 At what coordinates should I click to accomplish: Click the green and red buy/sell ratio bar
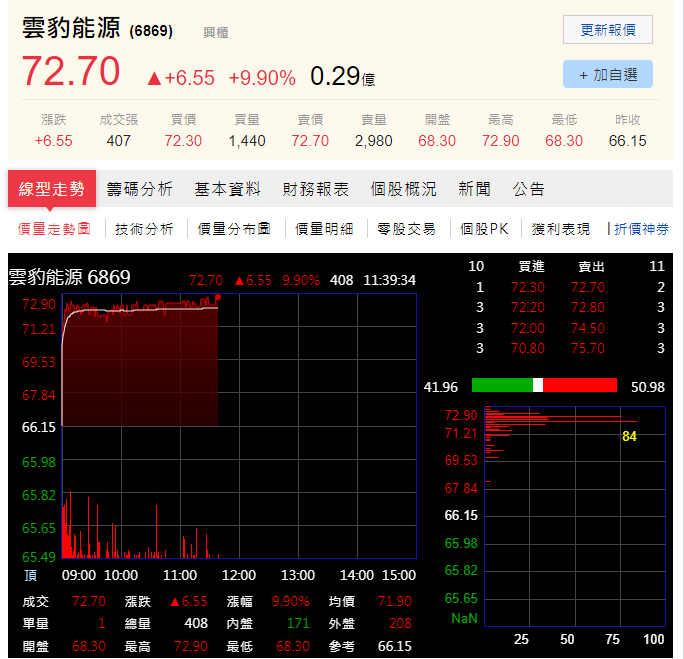[x=544, y=386]
